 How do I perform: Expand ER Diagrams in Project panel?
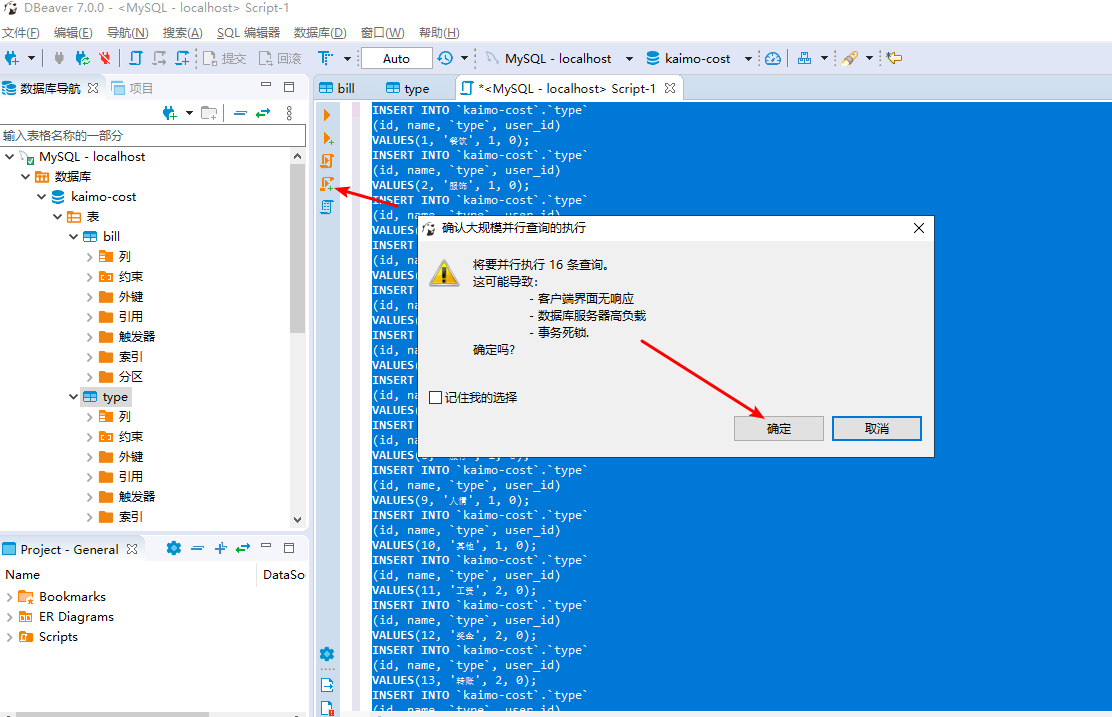pos(9,617)
